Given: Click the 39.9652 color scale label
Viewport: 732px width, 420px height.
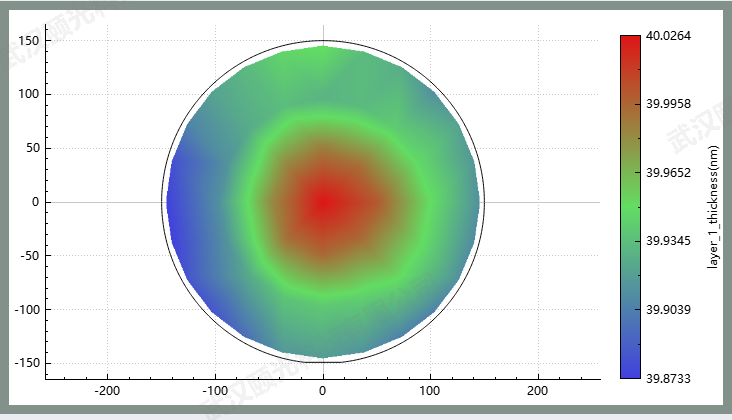Looking at the screenshot, I should [x=669, y=173].
